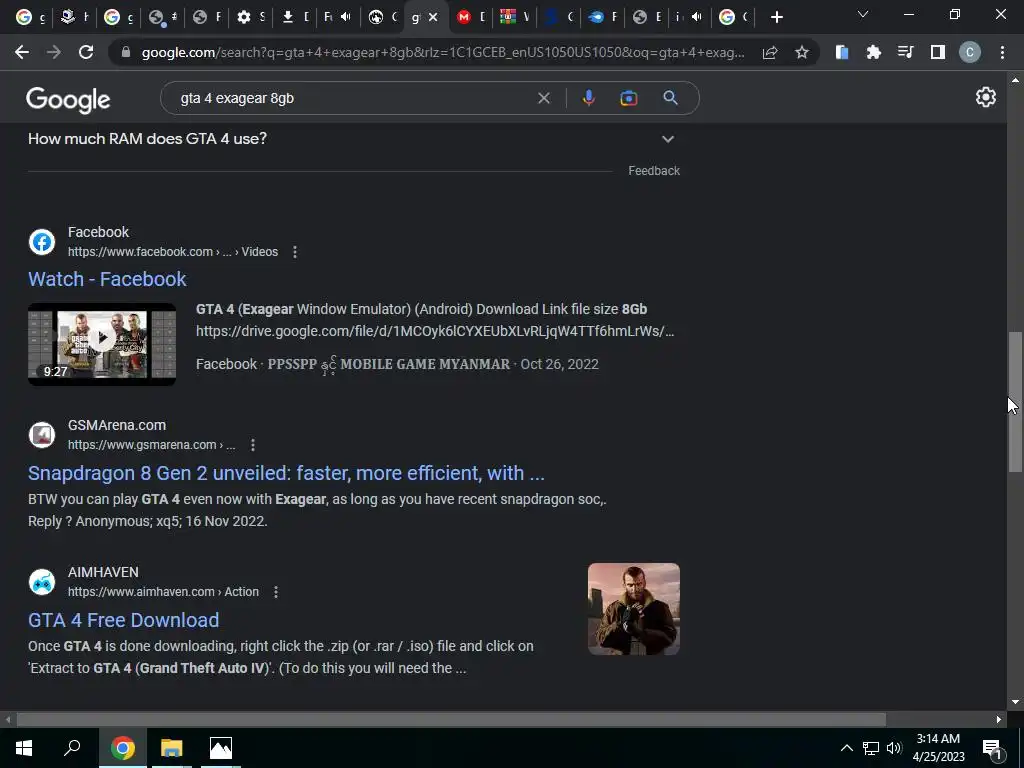Switch to the WinRAR tab
1024x768 pixels.
click(x=513, y=17)
